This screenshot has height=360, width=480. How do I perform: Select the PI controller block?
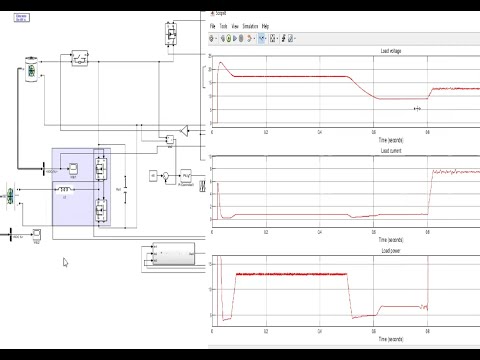[186, 175]
